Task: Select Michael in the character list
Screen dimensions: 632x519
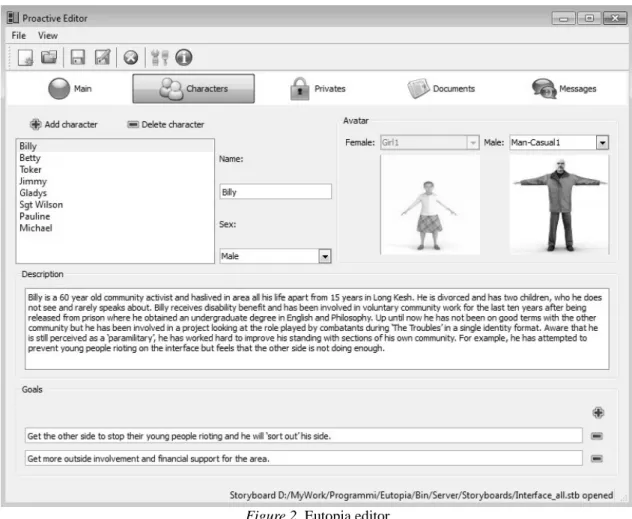Action: 115,228
